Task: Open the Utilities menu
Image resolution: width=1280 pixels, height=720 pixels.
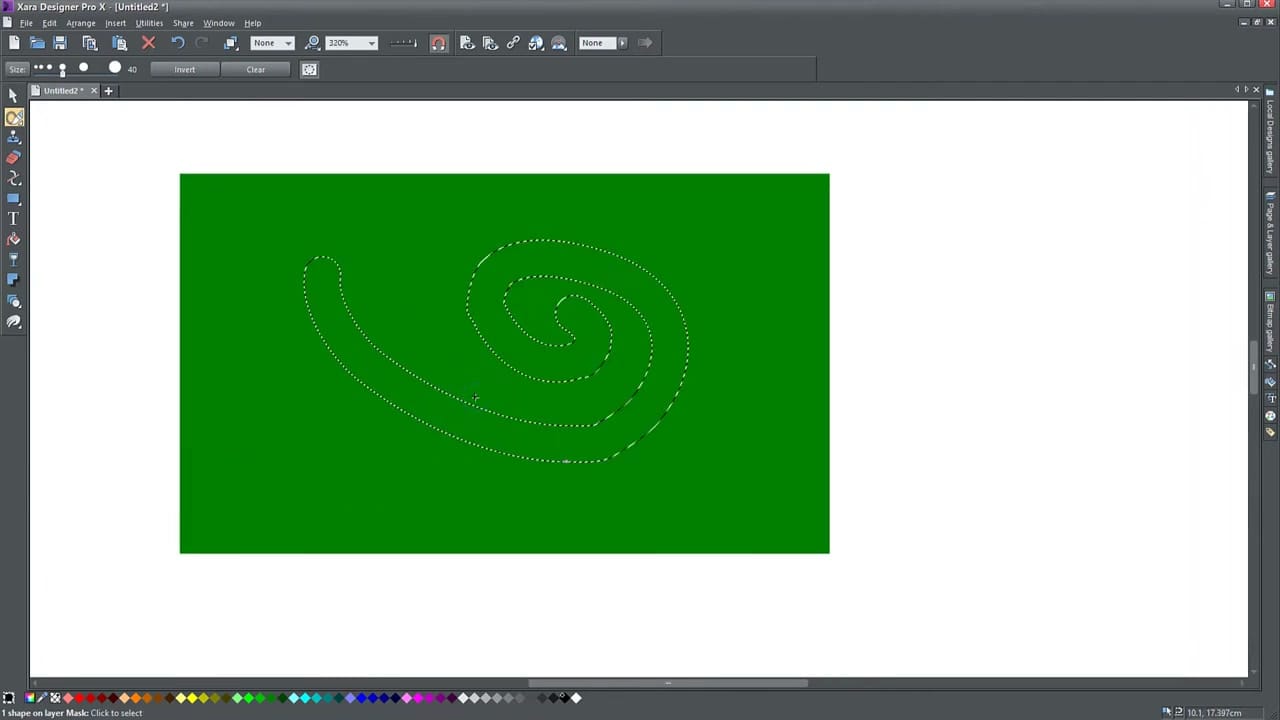Action: (148, 23)
